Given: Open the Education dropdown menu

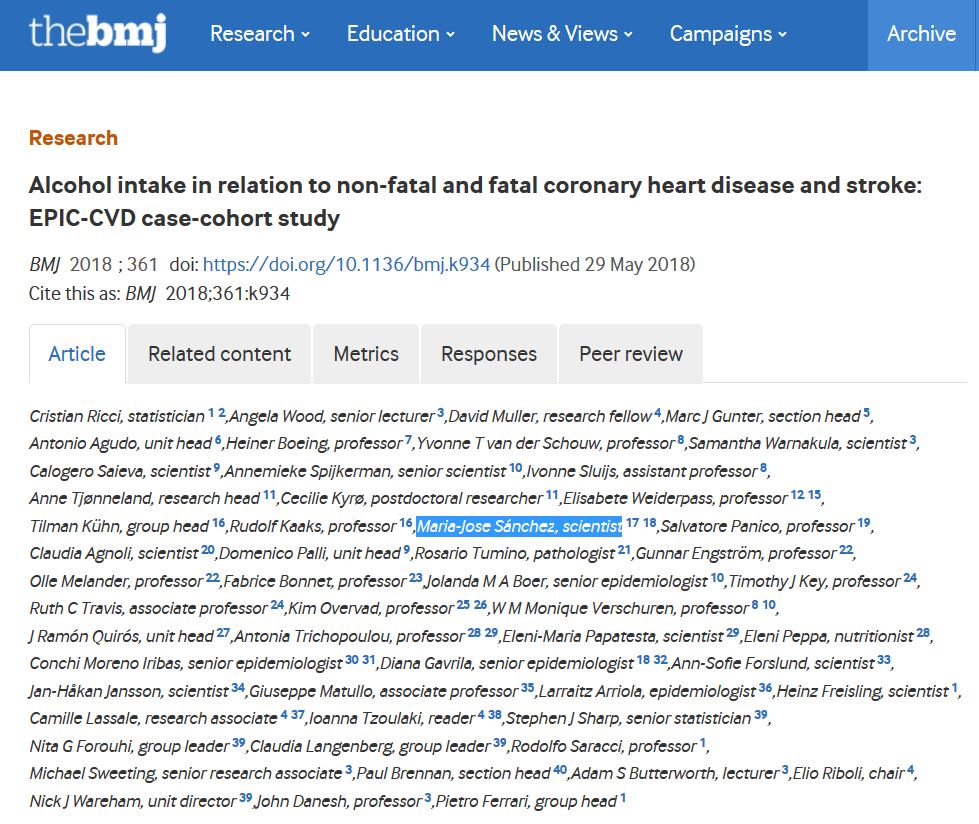Looking at the screenshot, I should pos(400,34).
